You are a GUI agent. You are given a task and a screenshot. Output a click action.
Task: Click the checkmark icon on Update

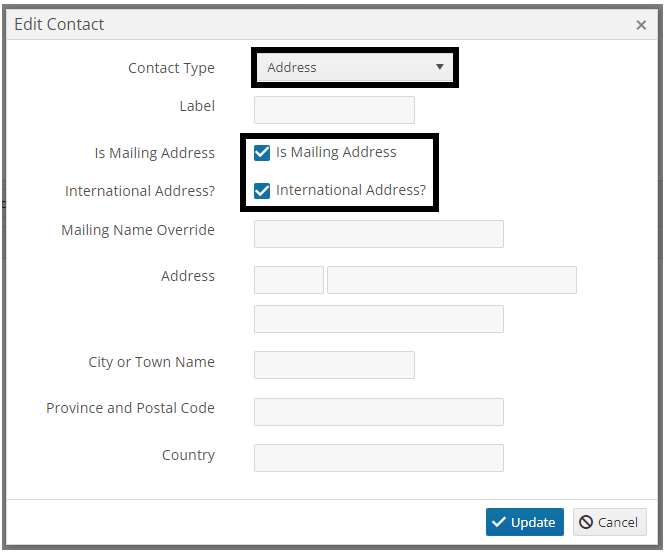coord(499,522)
